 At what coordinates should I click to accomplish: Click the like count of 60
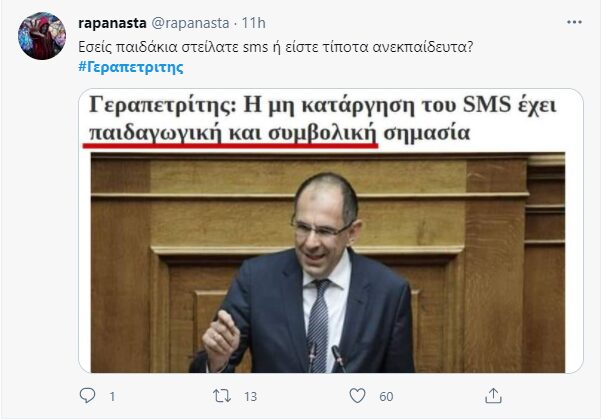386,396
